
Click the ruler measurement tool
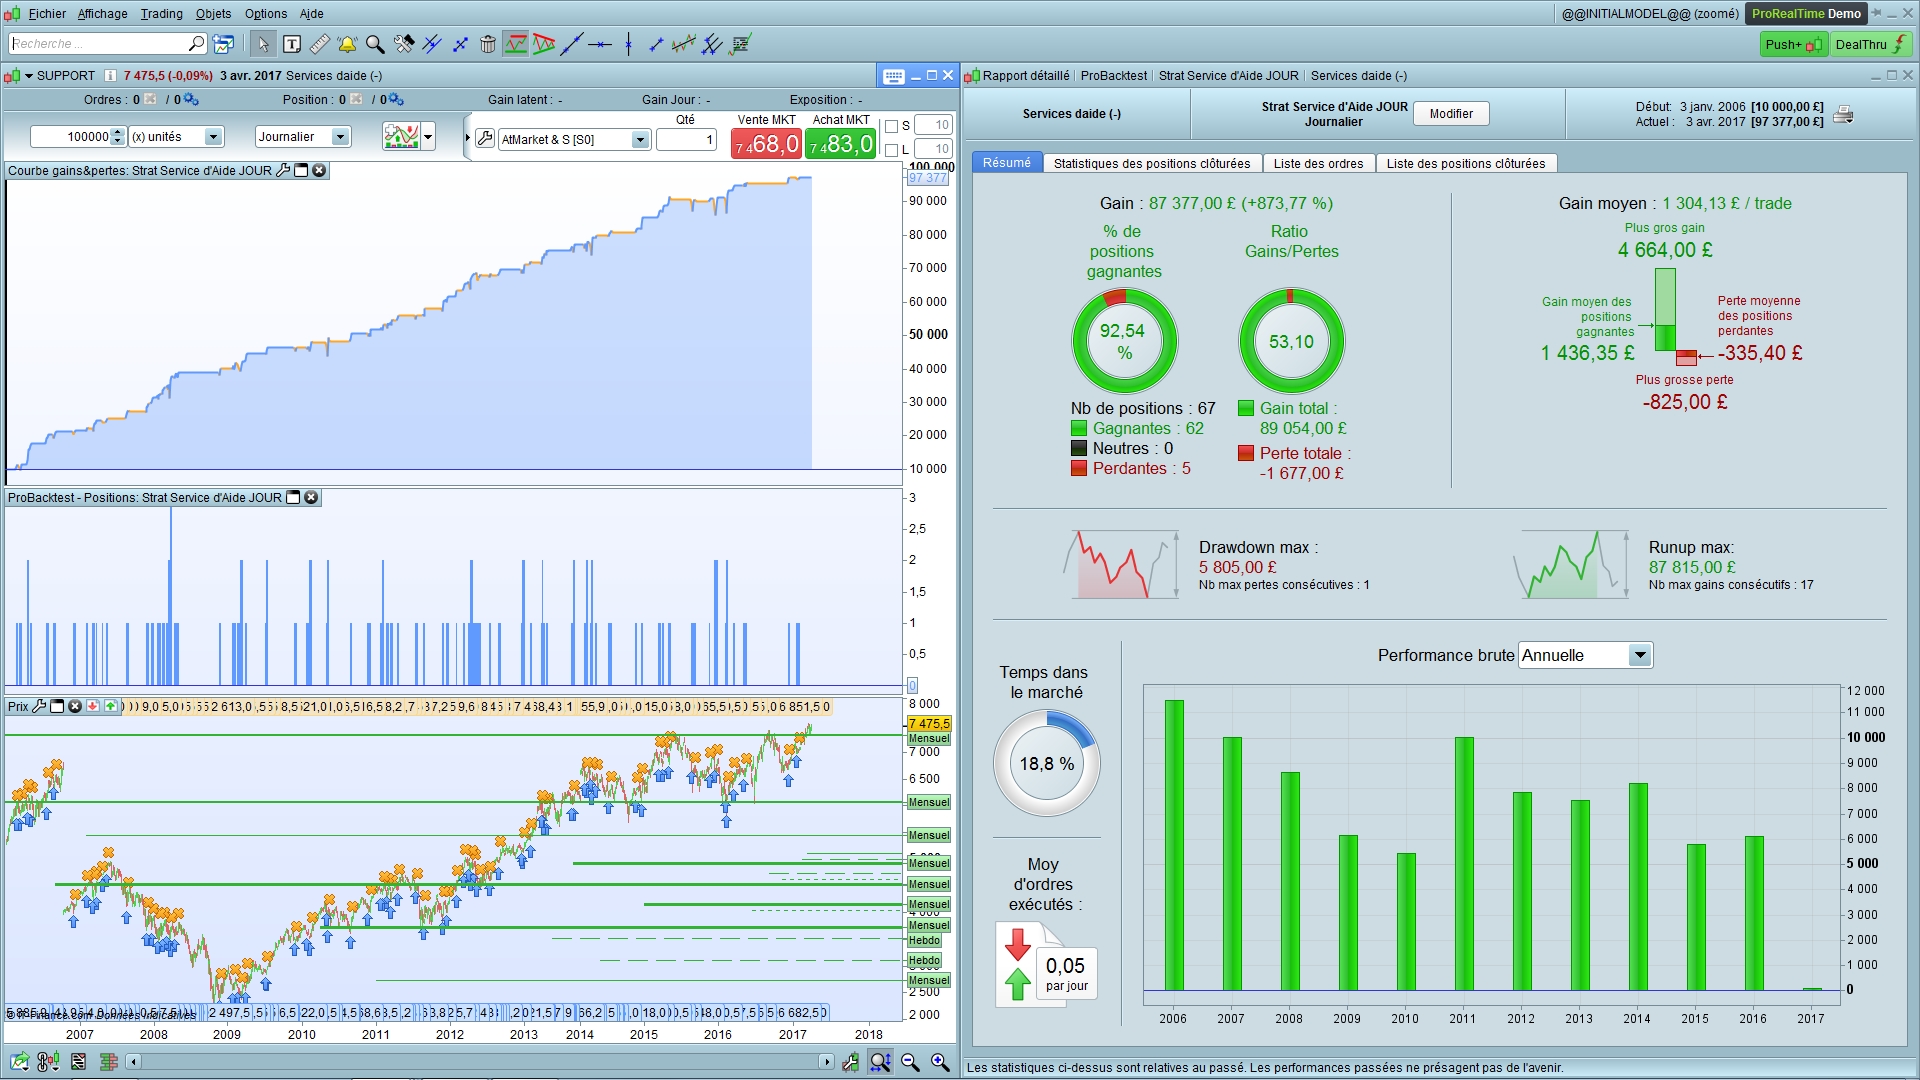(x=319, y=44)
